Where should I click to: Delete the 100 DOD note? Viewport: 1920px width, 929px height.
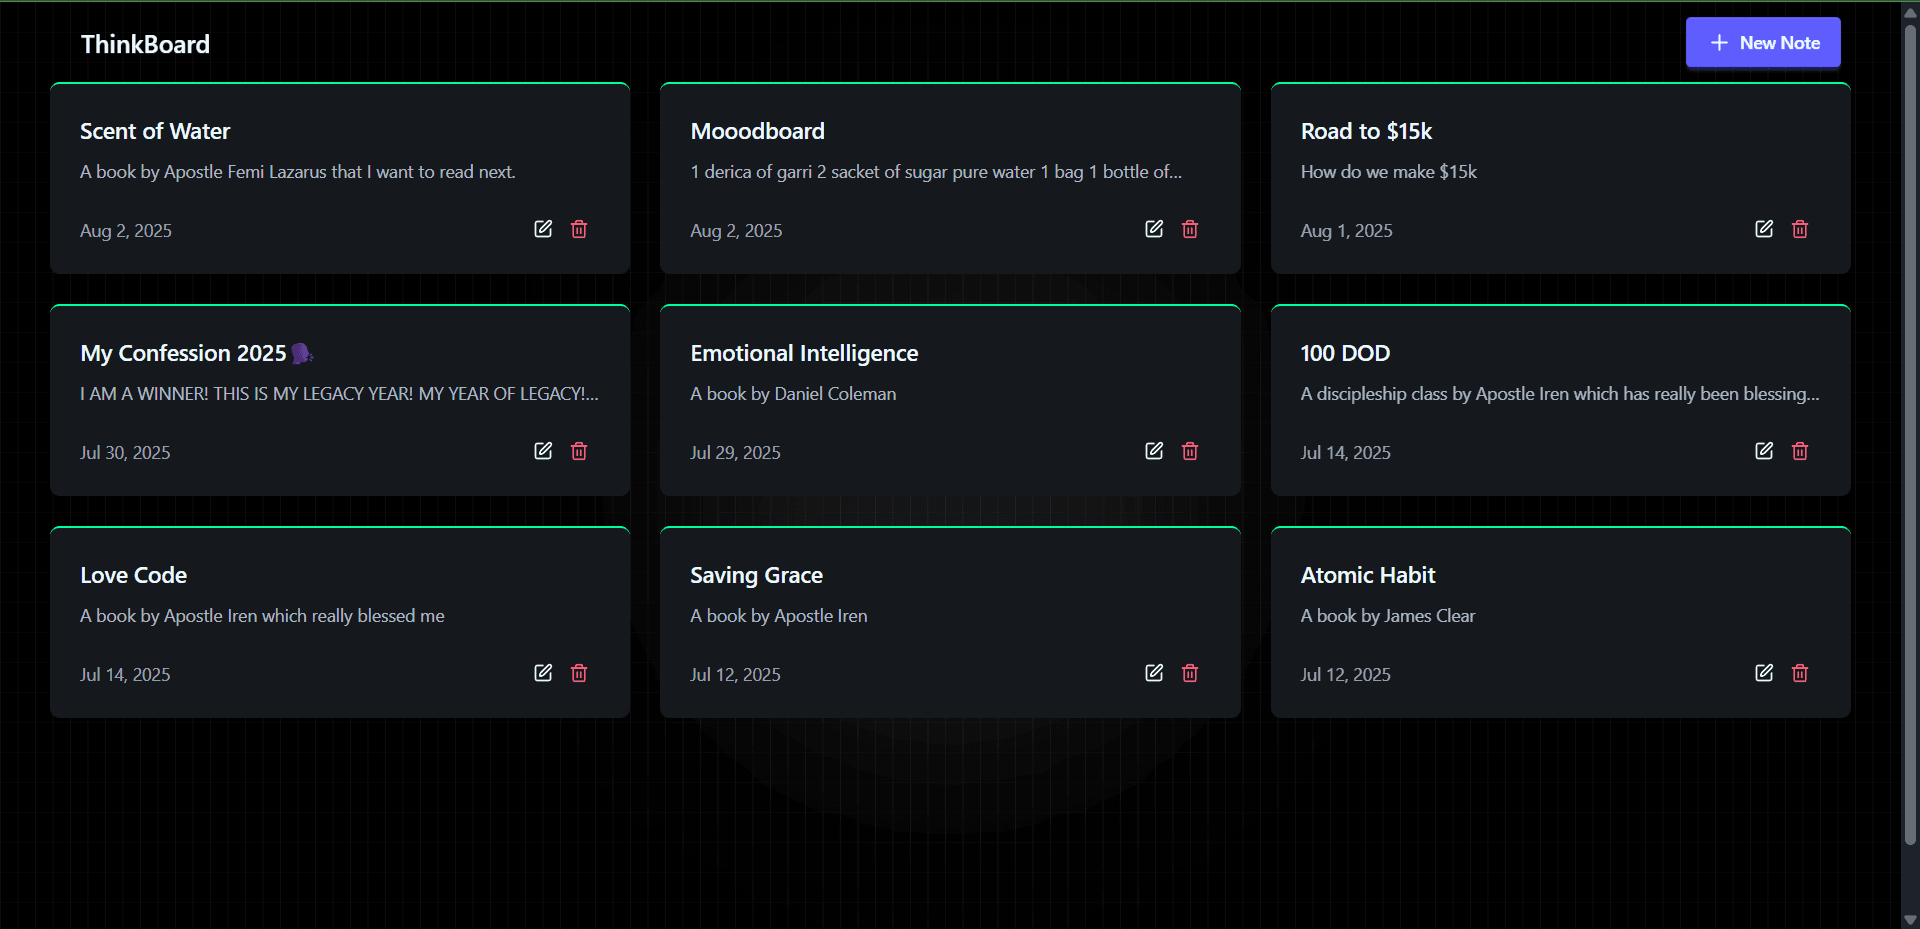click(x=1800, y=451)
